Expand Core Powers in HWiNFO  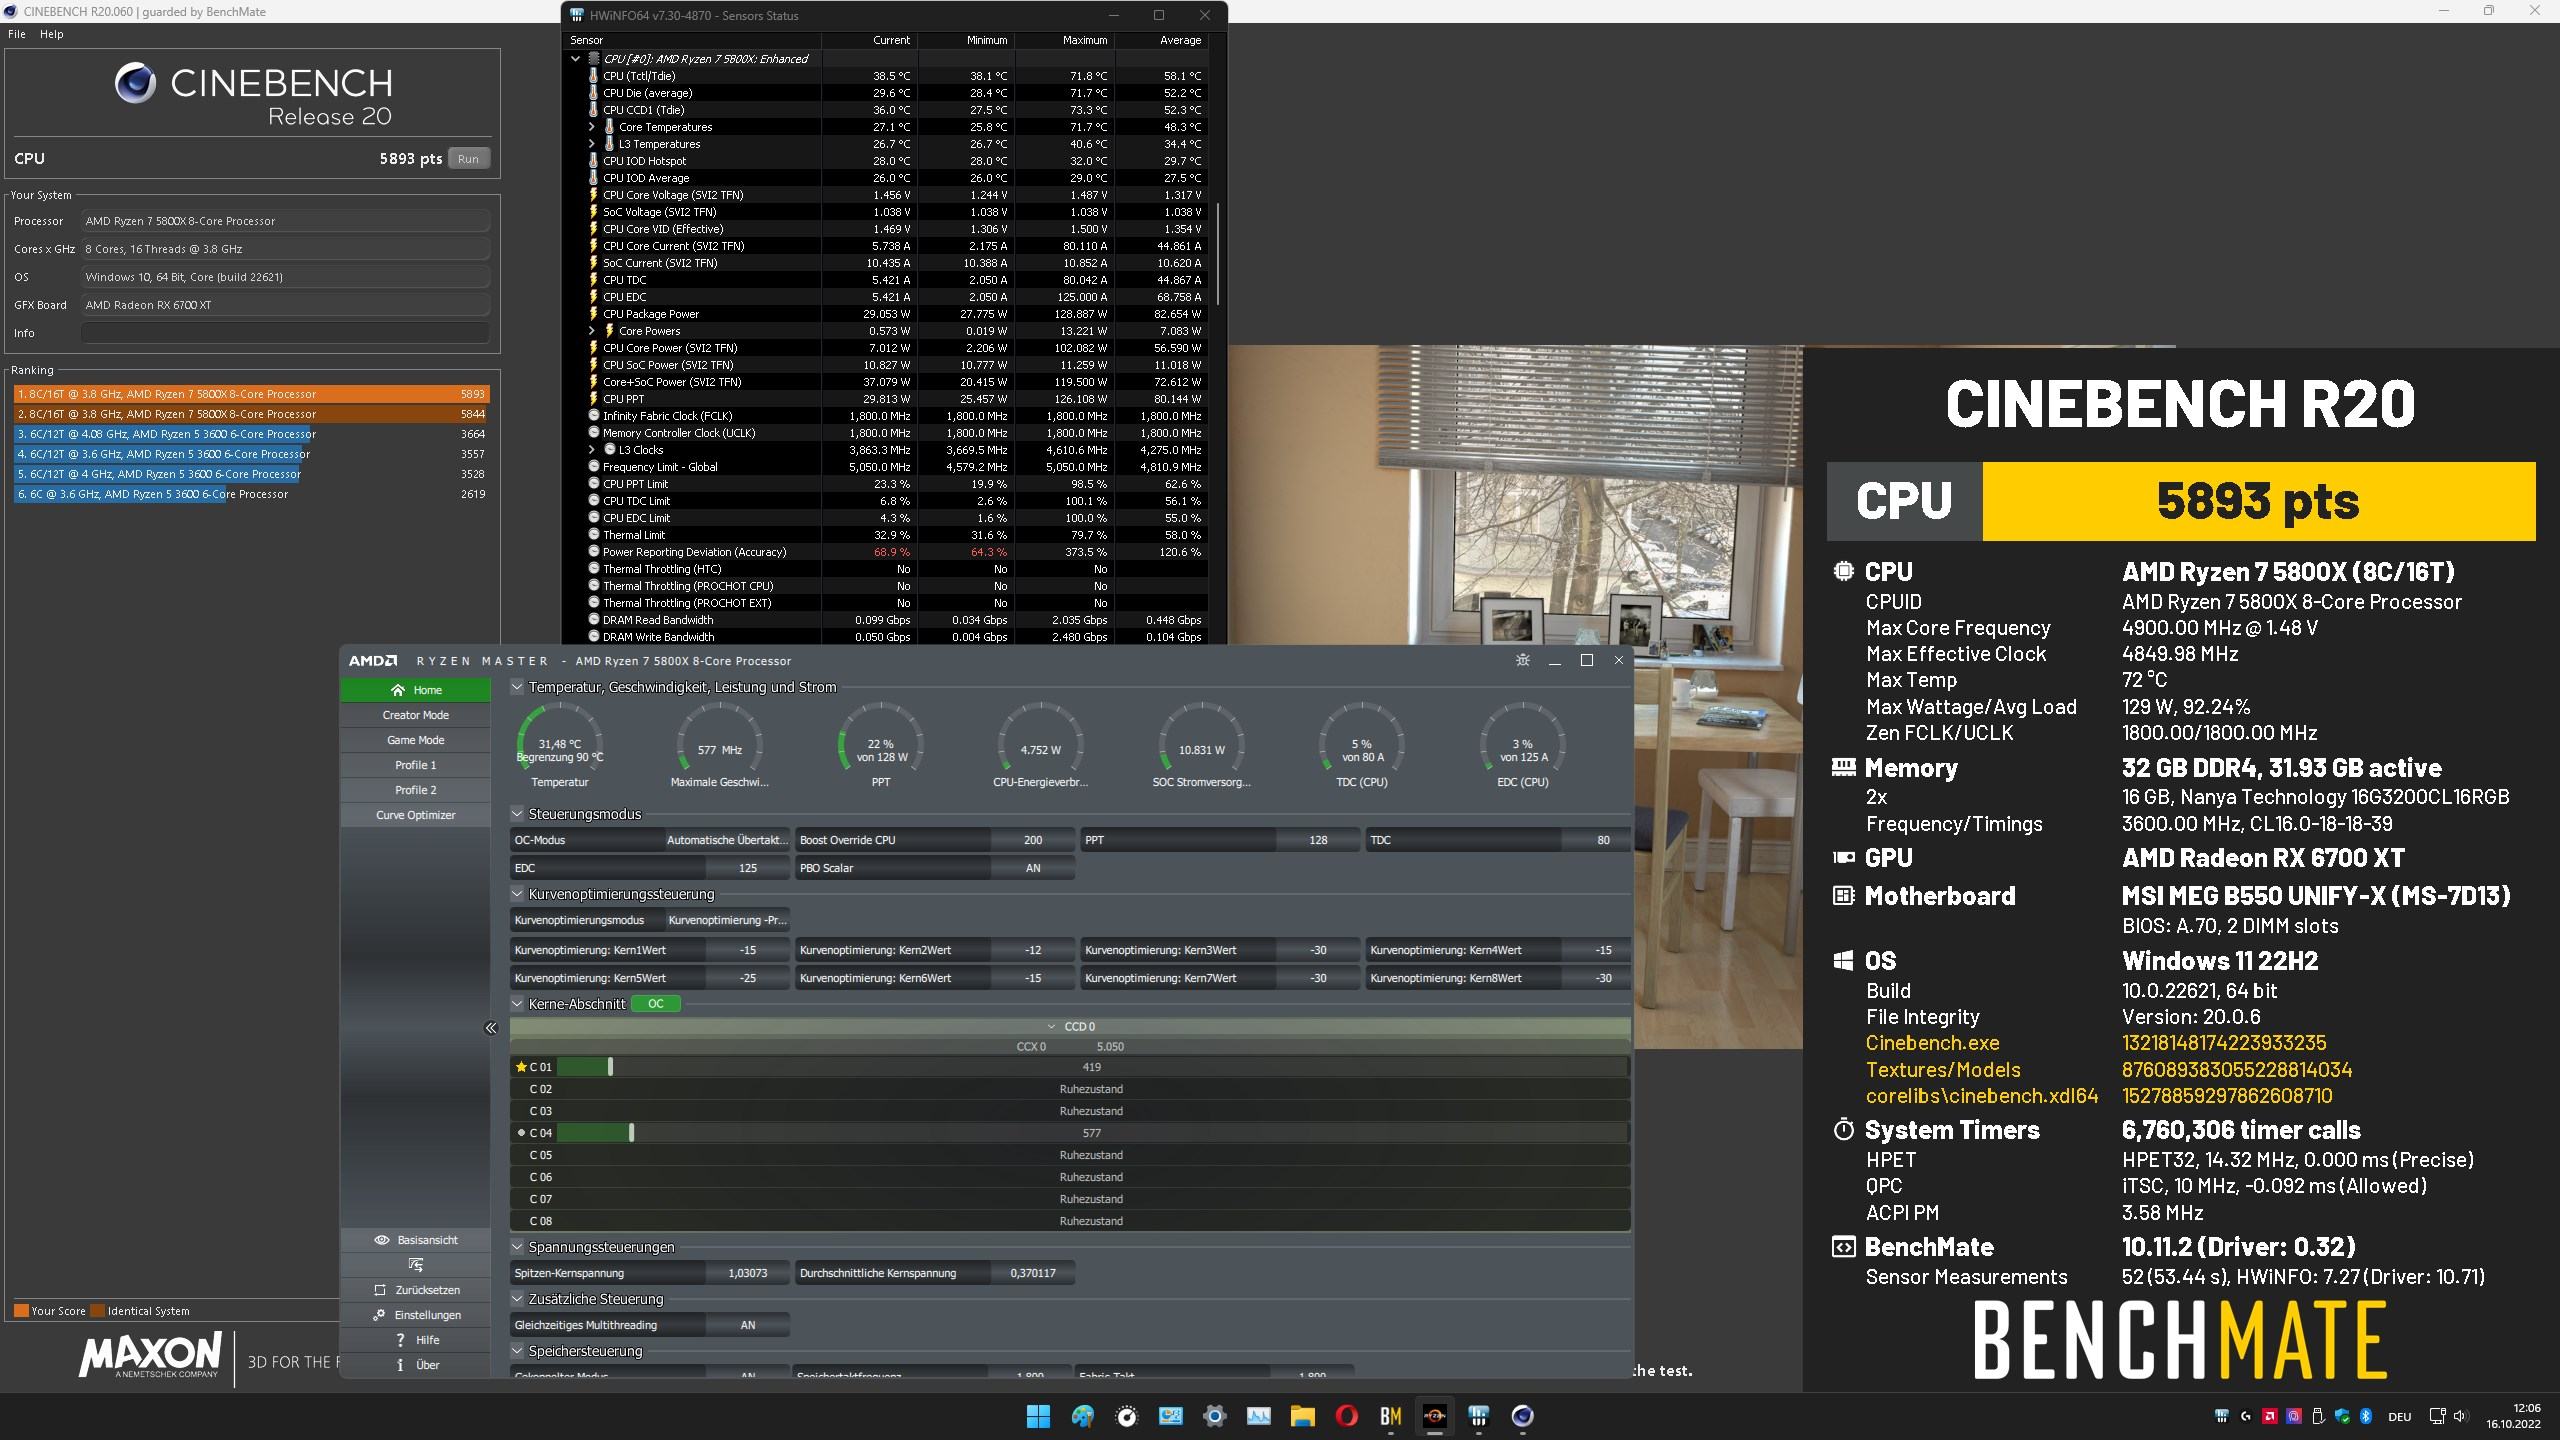pos(592,331)
